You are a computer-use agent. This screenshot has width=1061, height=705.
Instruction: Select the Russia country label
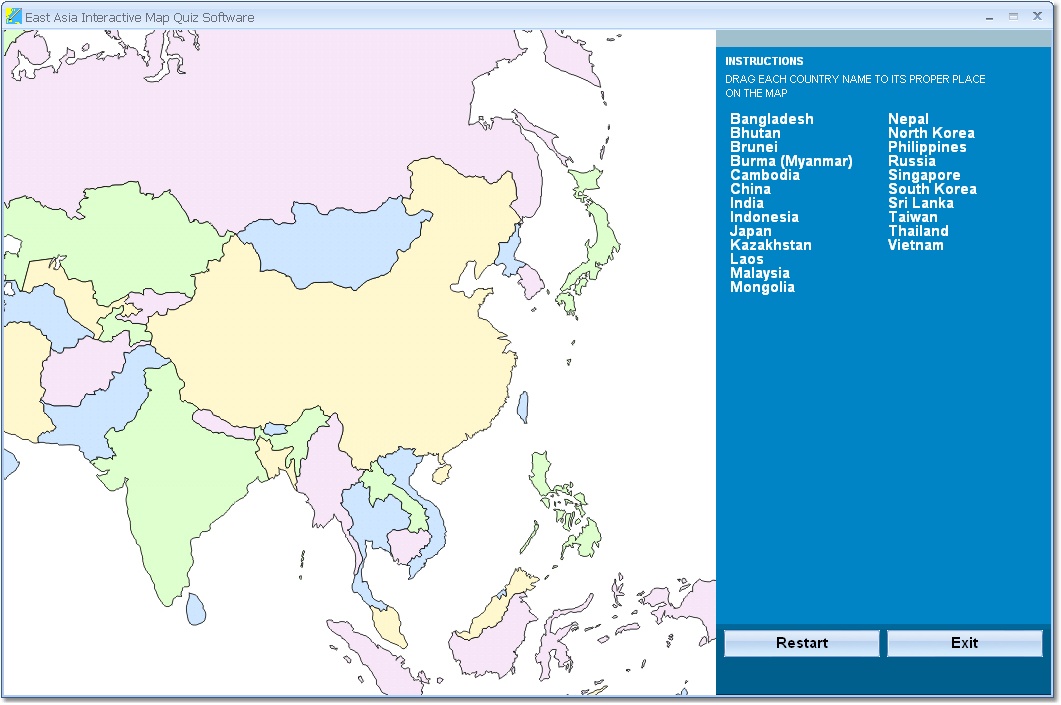click(x=911, y=161)
